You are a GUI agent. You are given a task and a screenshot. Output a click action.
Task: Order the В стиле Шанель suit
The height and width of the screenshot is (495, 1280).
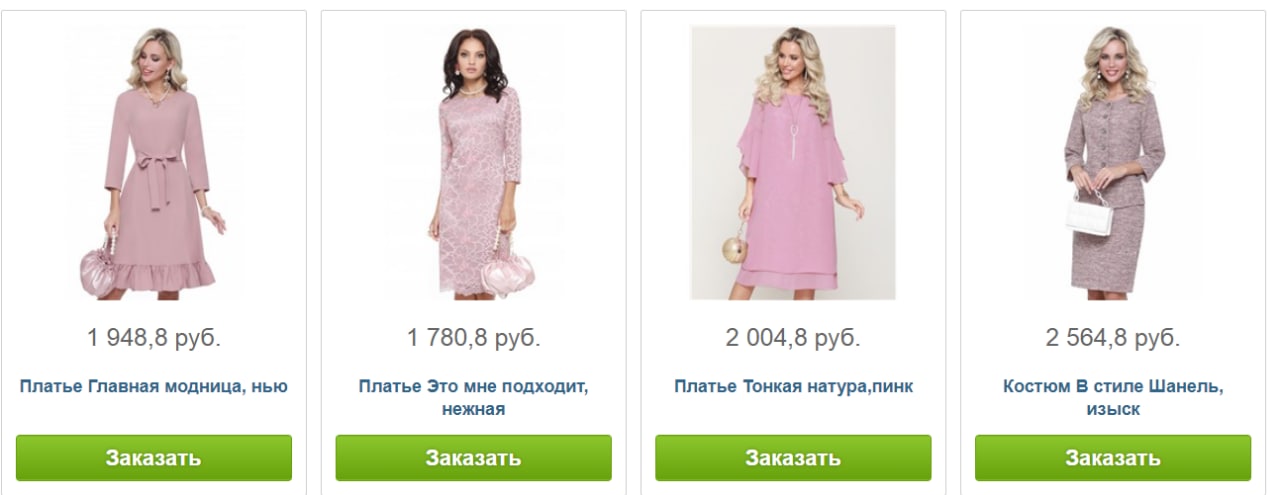(x=1113, y=458)
